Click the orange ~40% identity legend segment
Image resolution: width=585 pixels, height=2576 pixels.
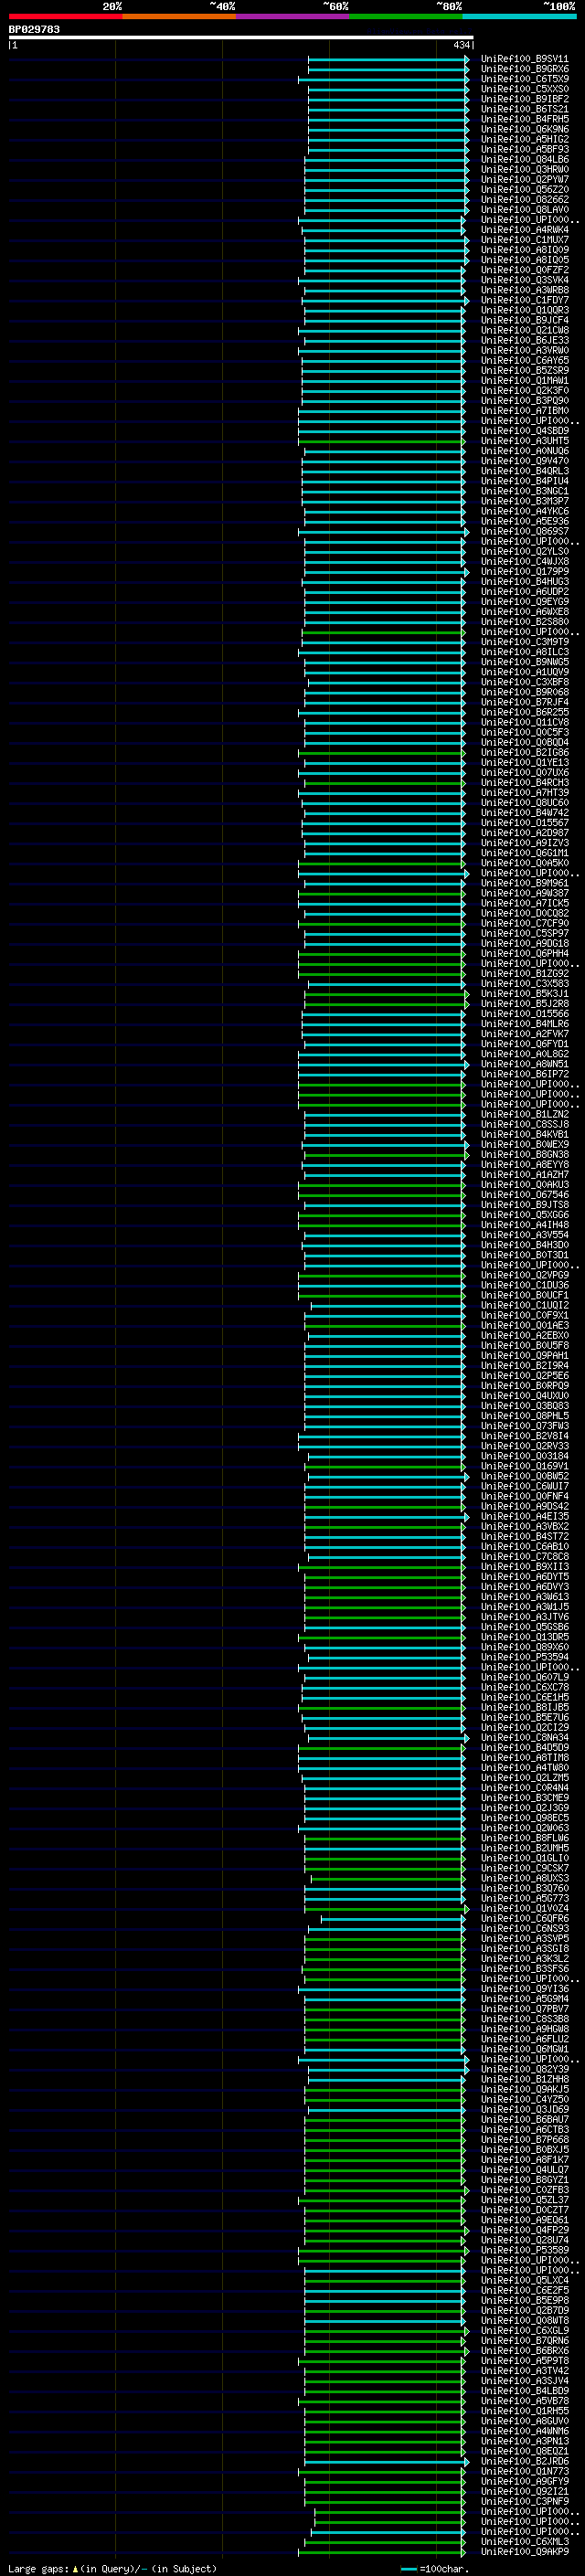(x=179, y=16)
